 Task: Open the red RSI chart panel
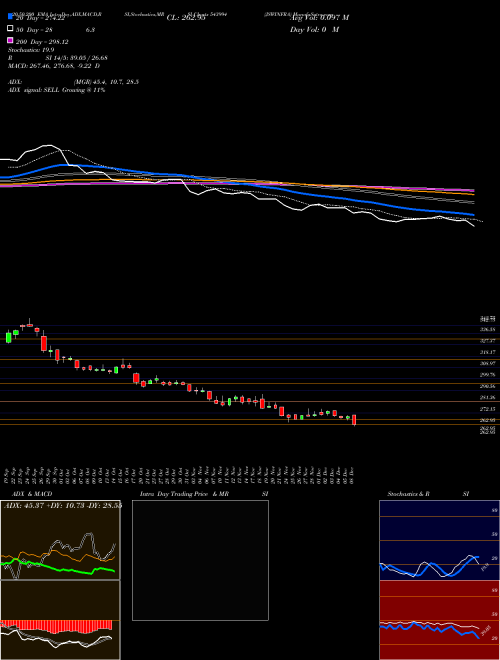tap(439, 620)
